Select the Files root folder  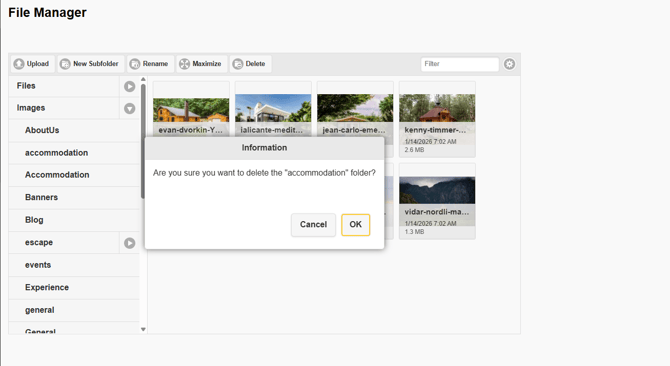coord(64,86)
